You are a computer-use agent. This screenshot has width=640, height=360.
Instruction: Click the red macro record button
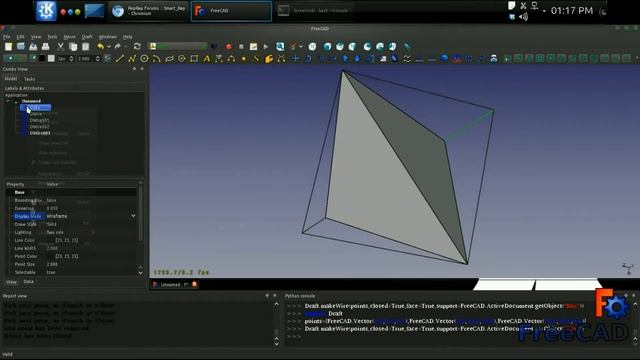[x=229, y=47]
